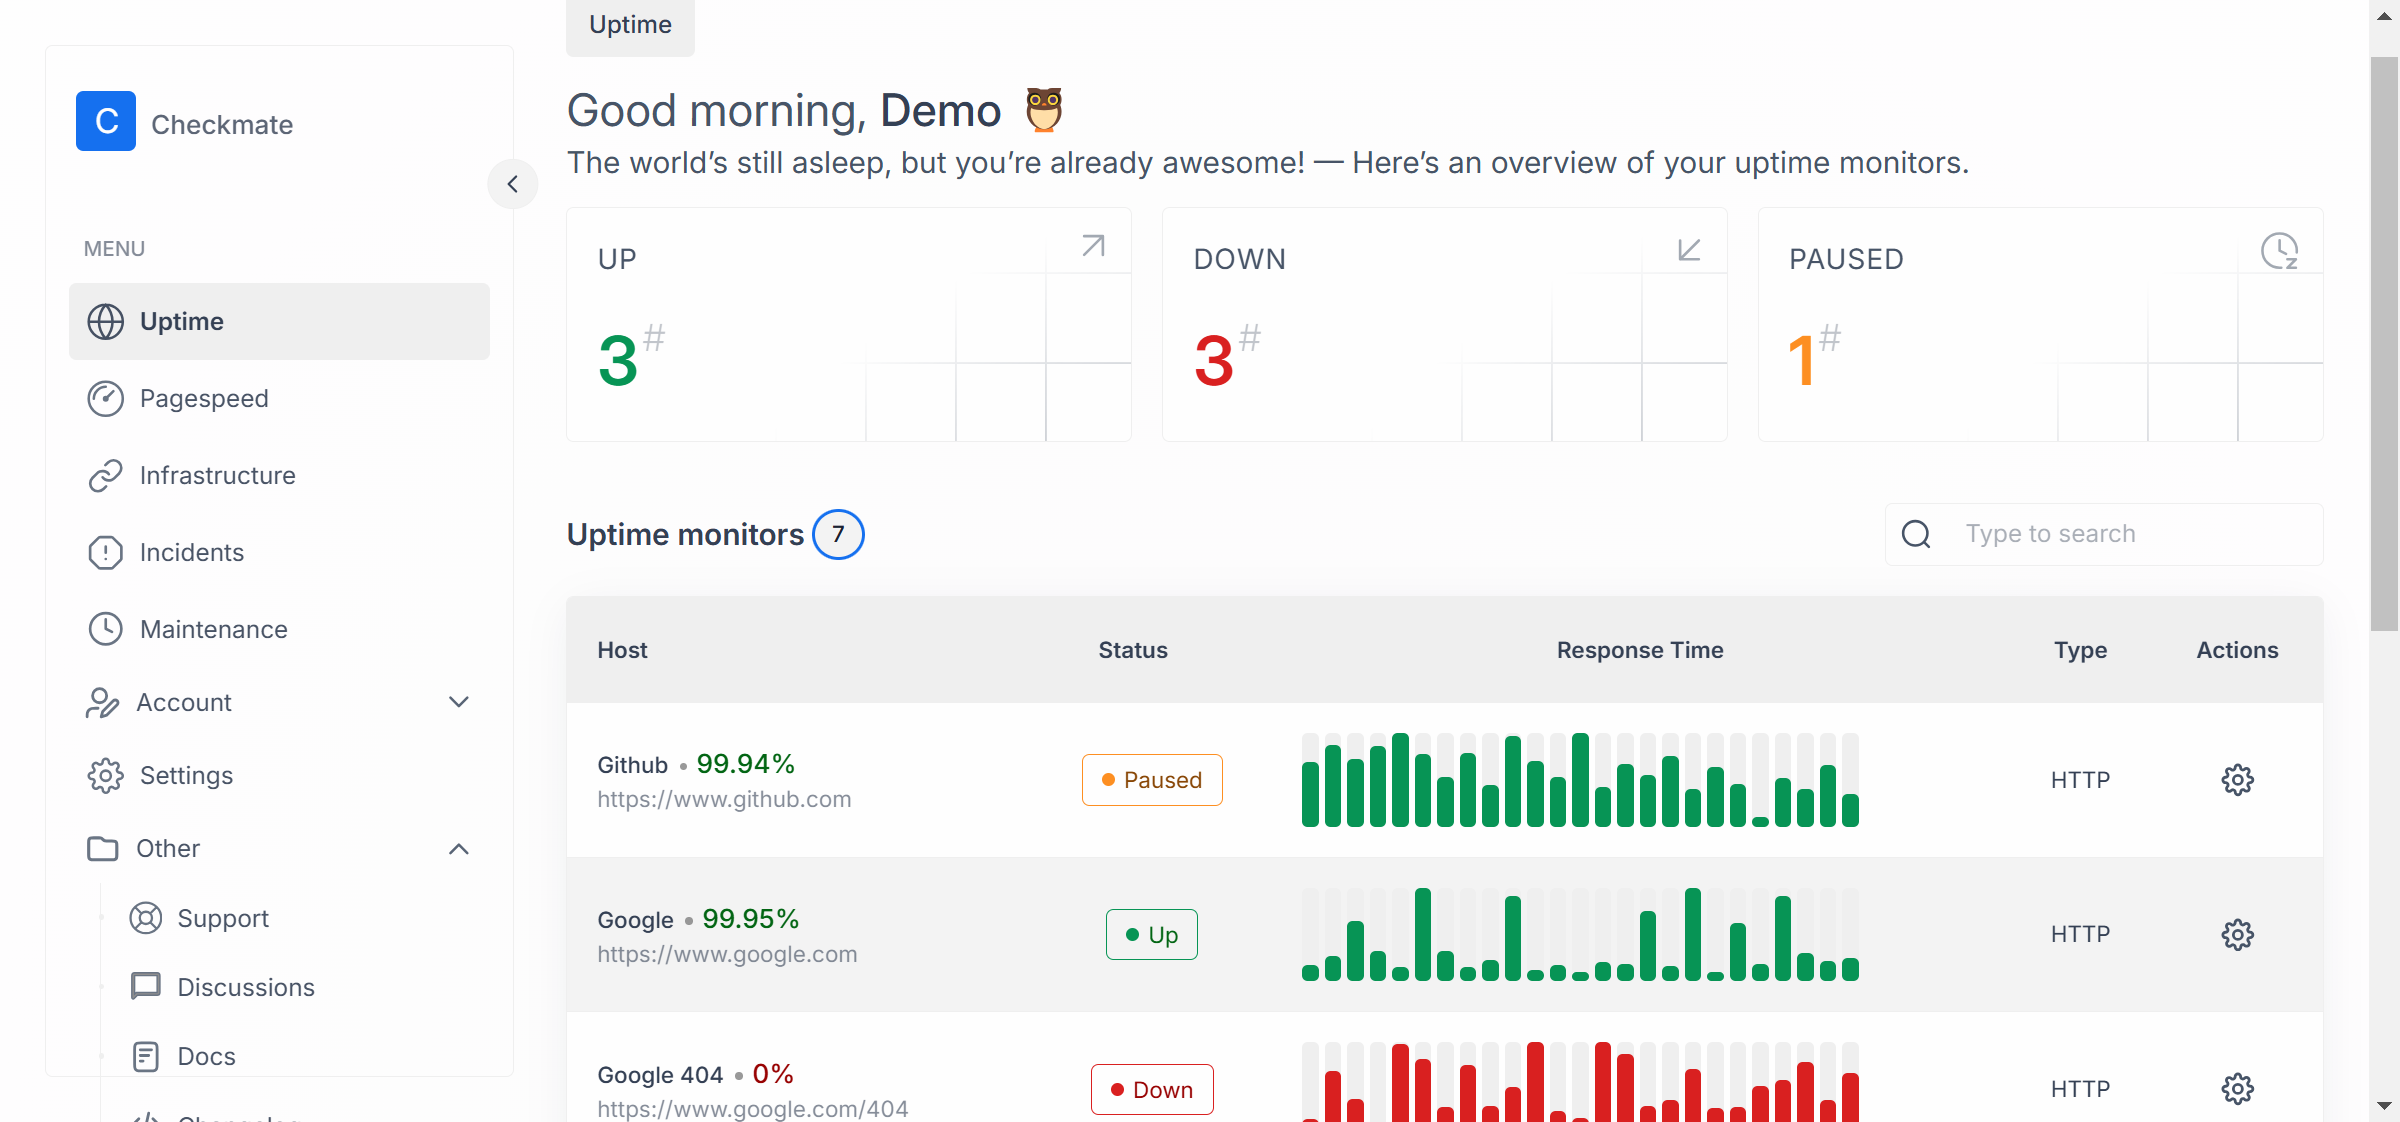The width and height of the screenshot is (2400, 1122).
Task: Click the Down status badge for Google 404
Action: click(x=1152, y=1089)
